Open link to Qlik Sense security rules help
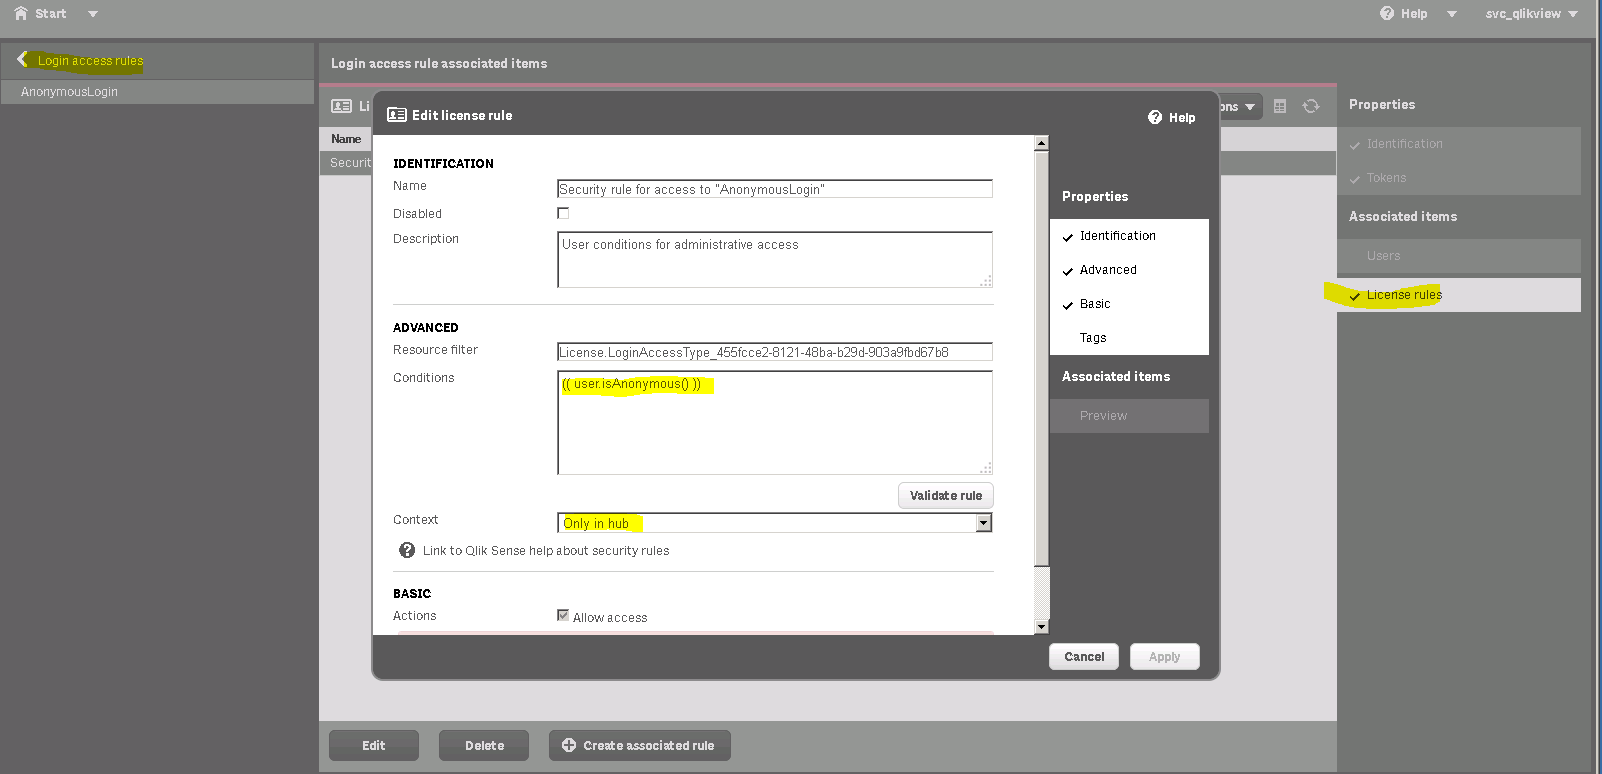Viewport: 1602px width, 774px height. (x=546, y=551)
